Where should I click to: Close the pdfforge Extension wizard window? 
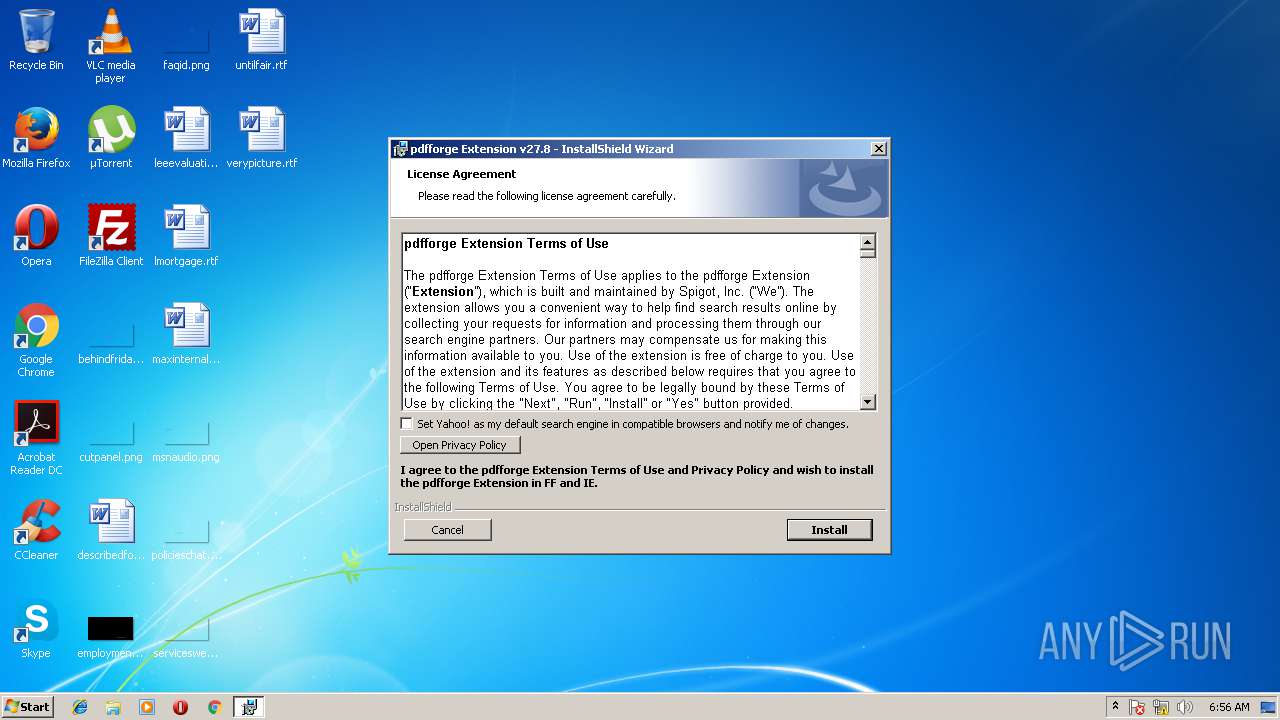(878, 149)
